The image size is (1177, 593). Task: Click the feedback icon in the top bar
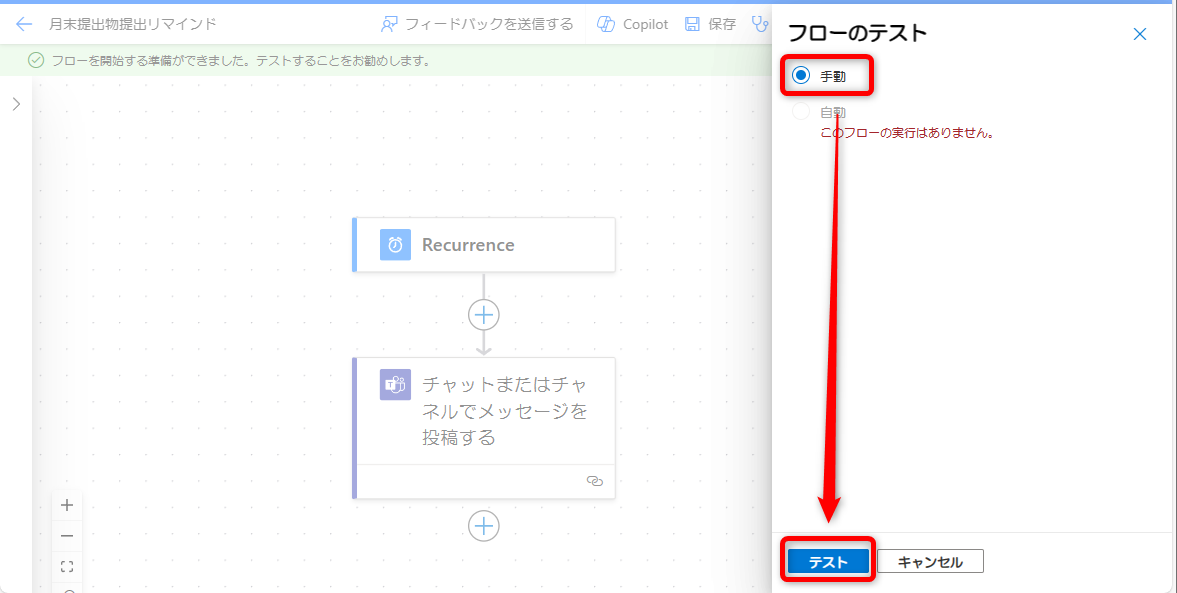click(x=389, y=24)
